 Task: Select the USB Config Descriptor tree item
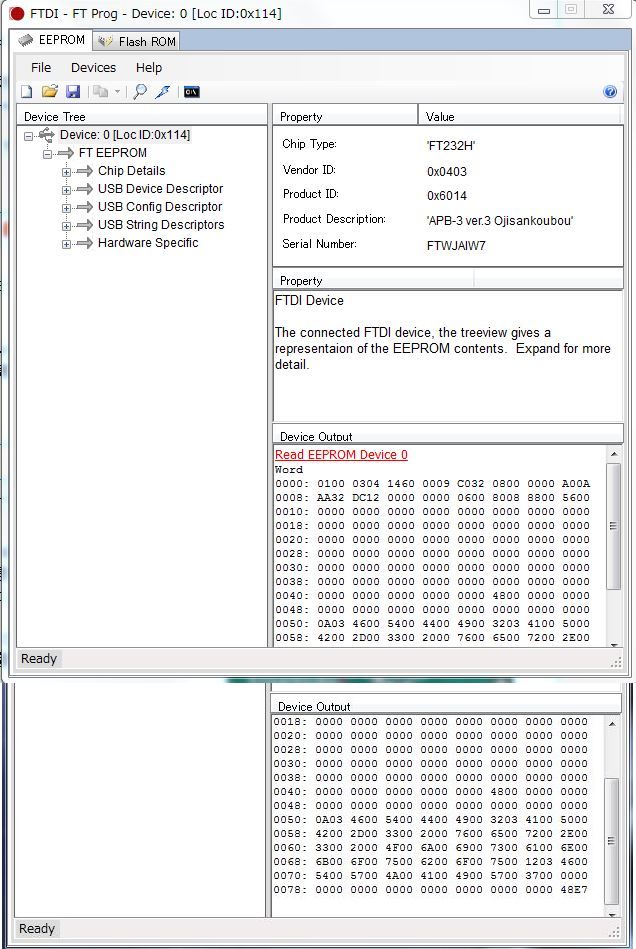160,207
